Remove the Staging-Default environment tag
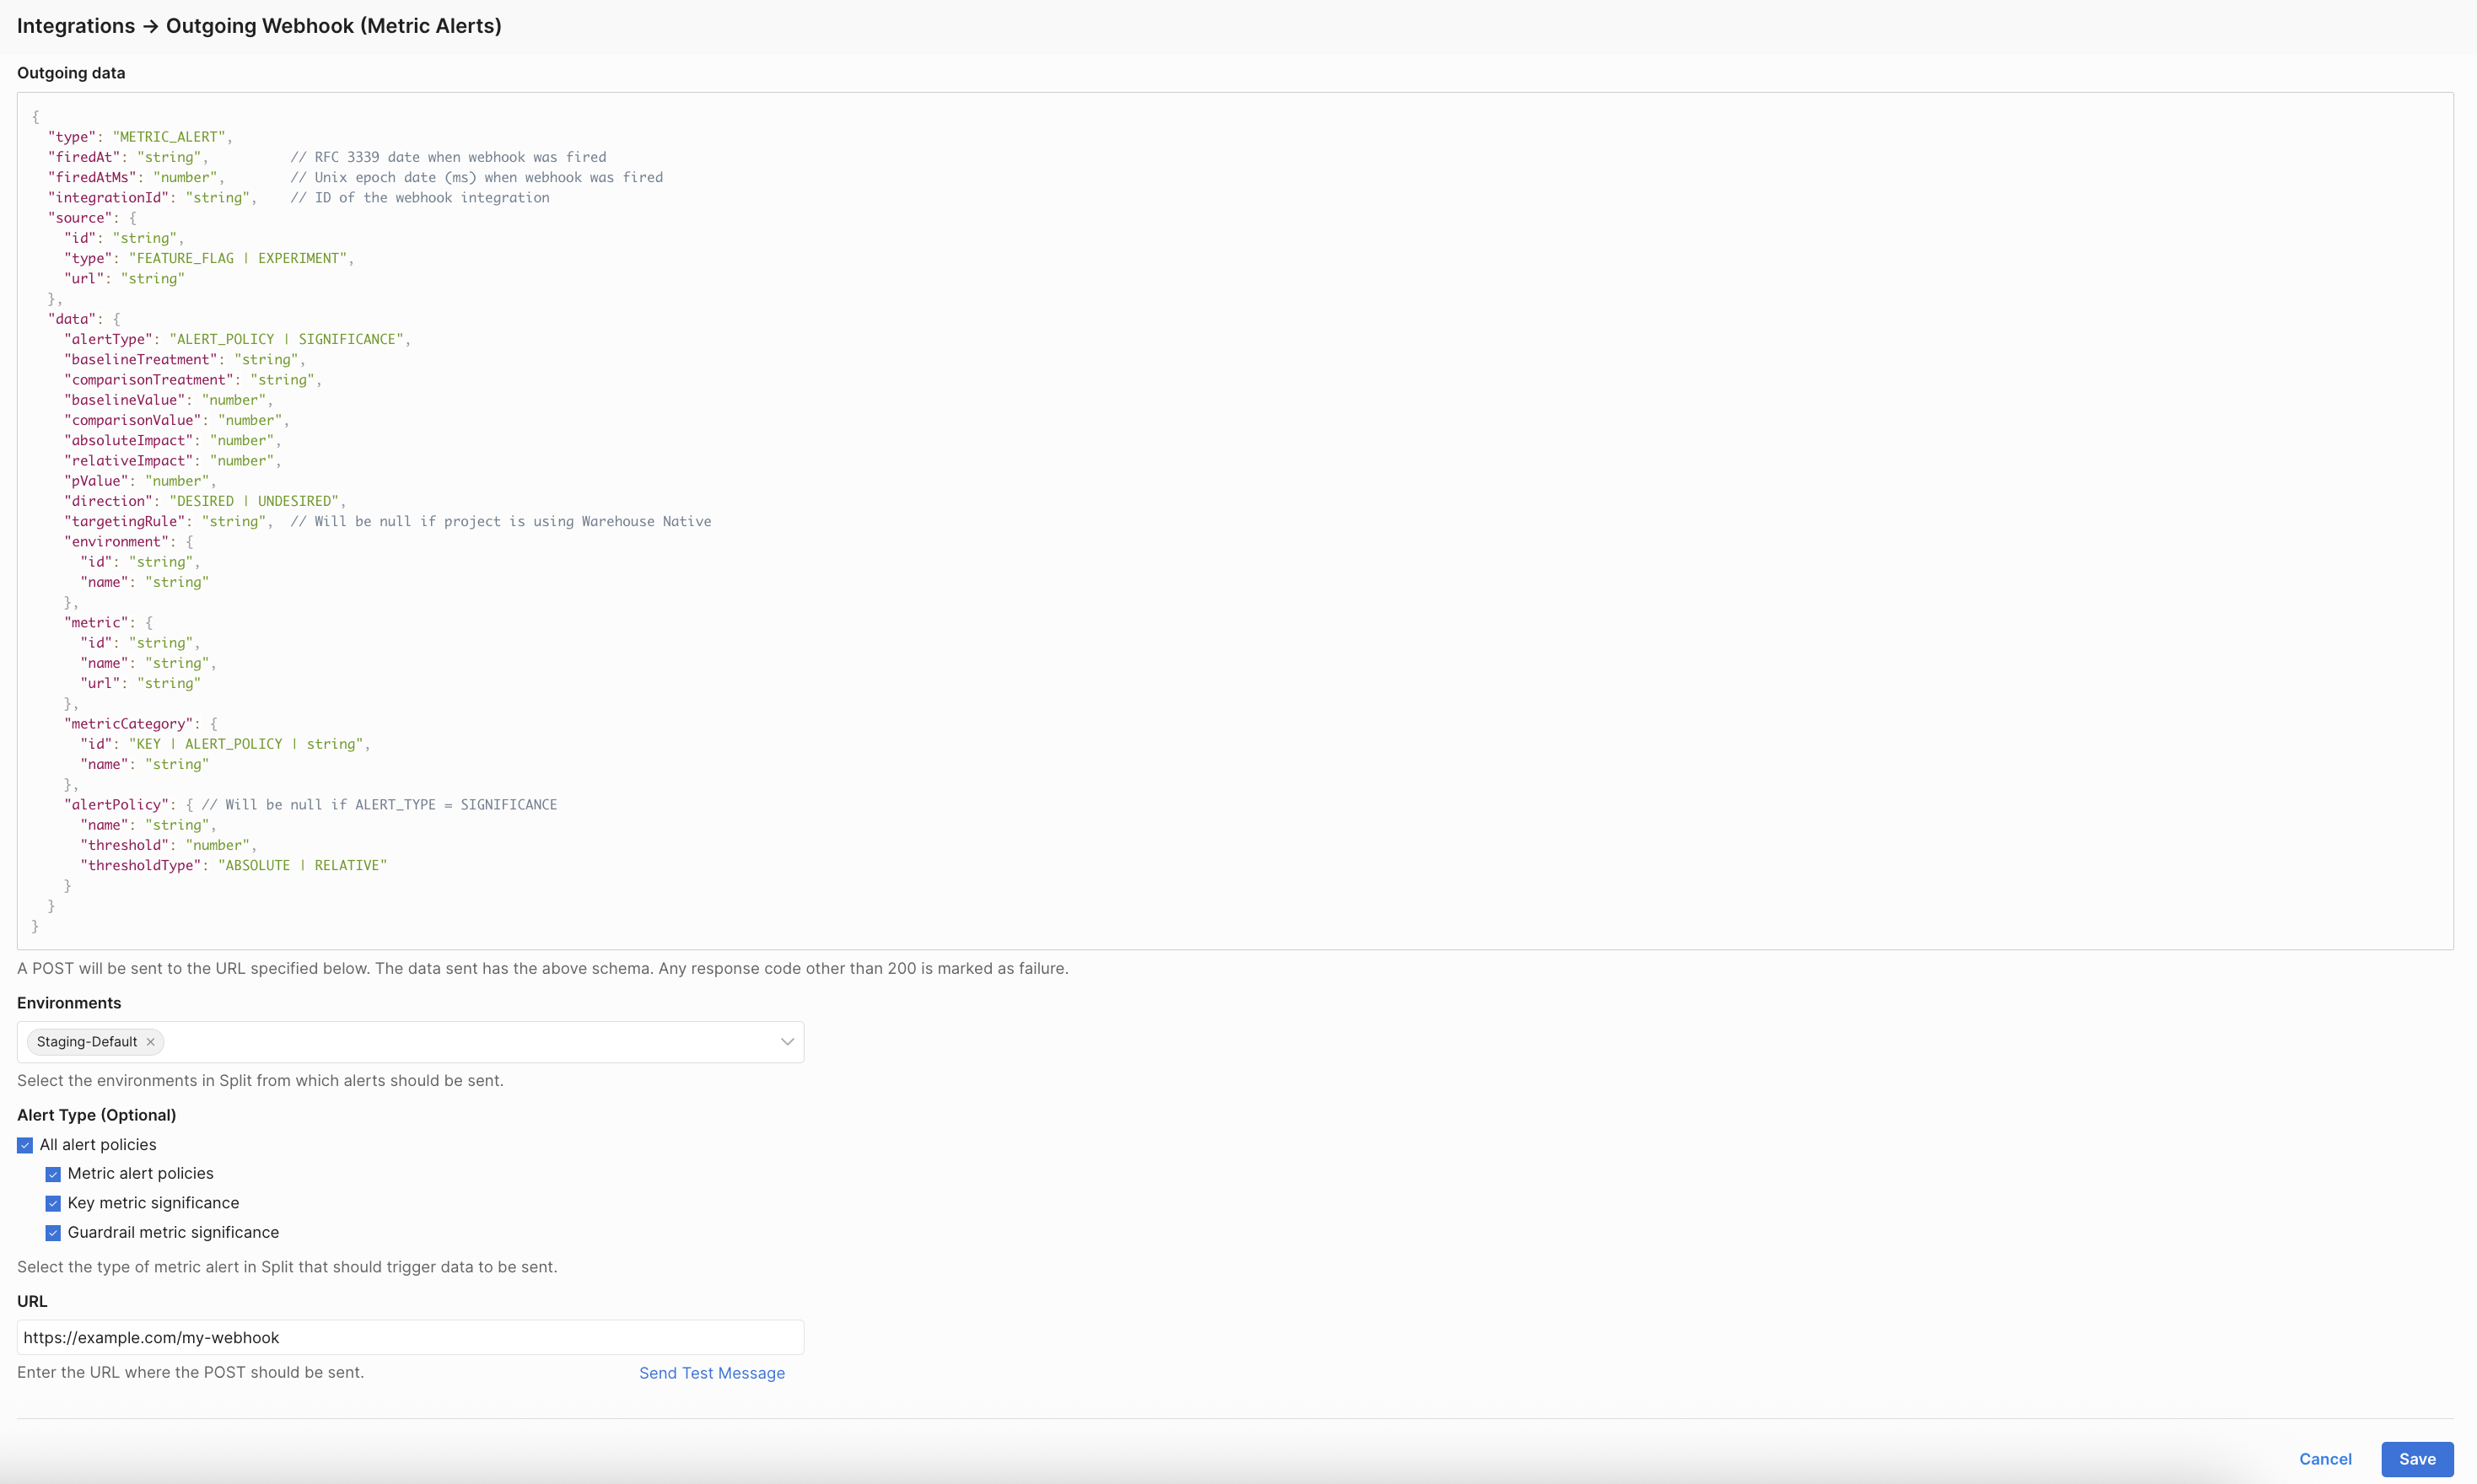 150,1042
